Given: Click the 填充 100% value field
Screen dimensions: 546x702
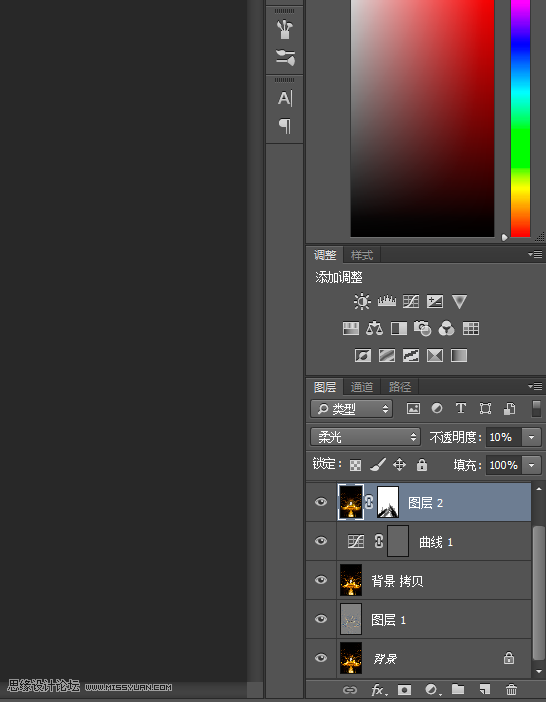Looking at the screenshot, I should [x=504, y=465].
